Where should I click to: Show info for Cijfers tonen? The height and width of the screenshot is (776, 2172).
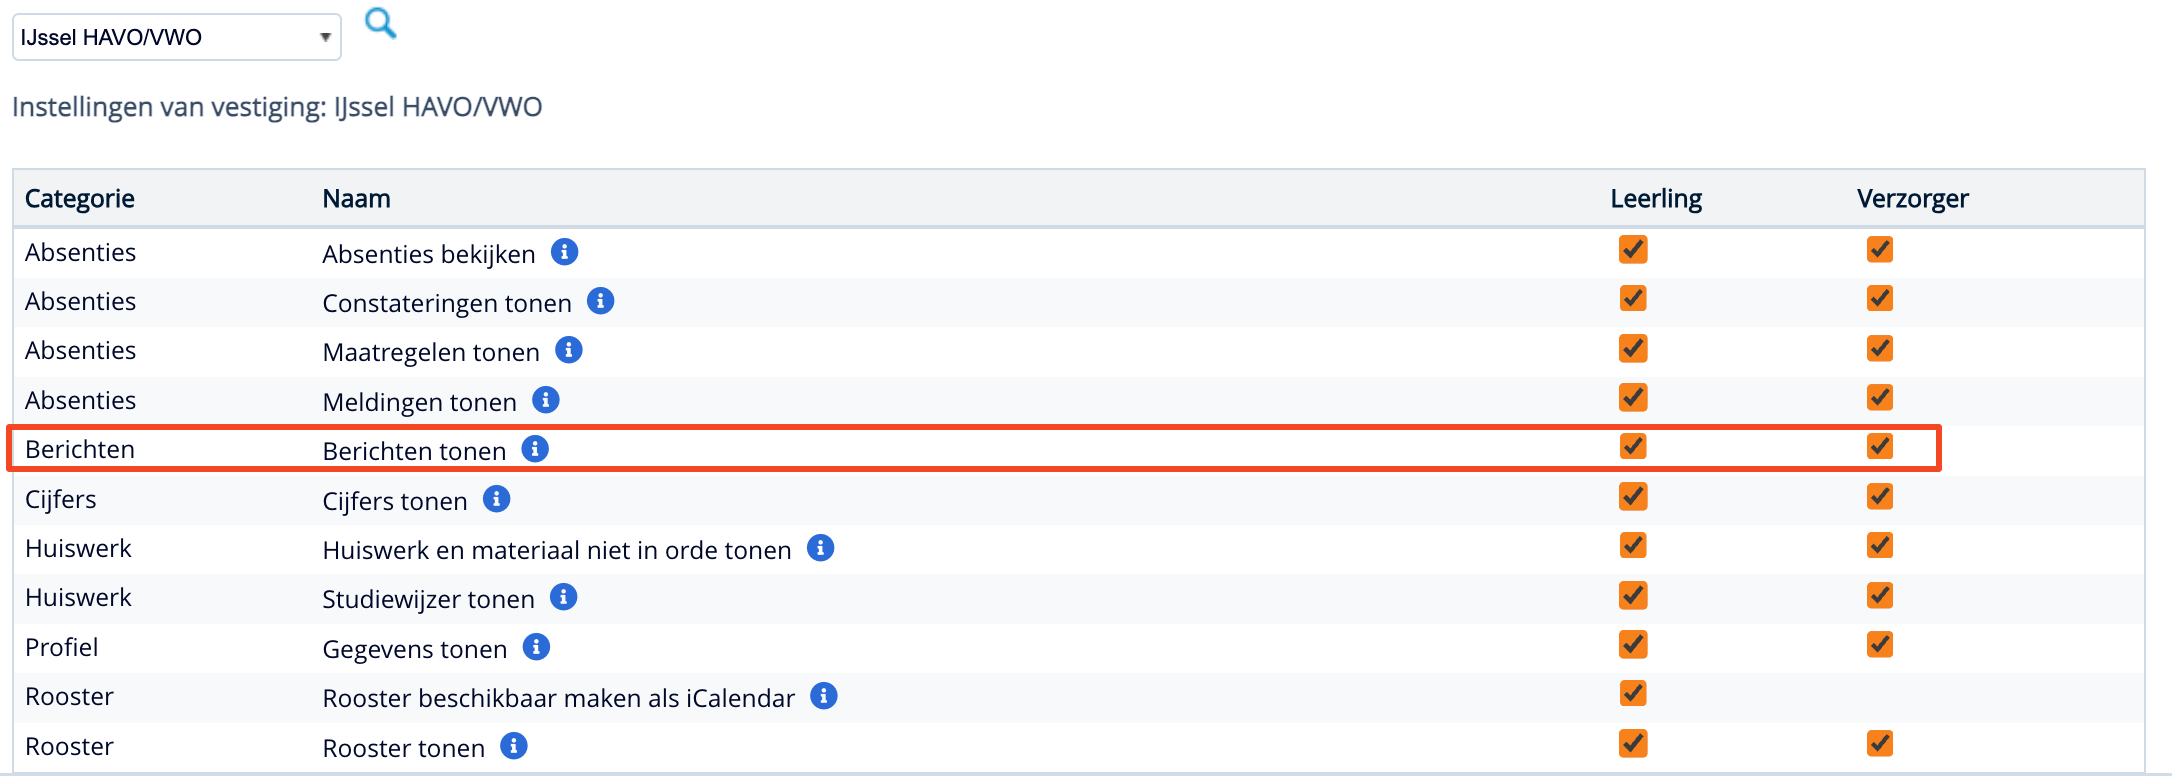[x=497, y=498]
